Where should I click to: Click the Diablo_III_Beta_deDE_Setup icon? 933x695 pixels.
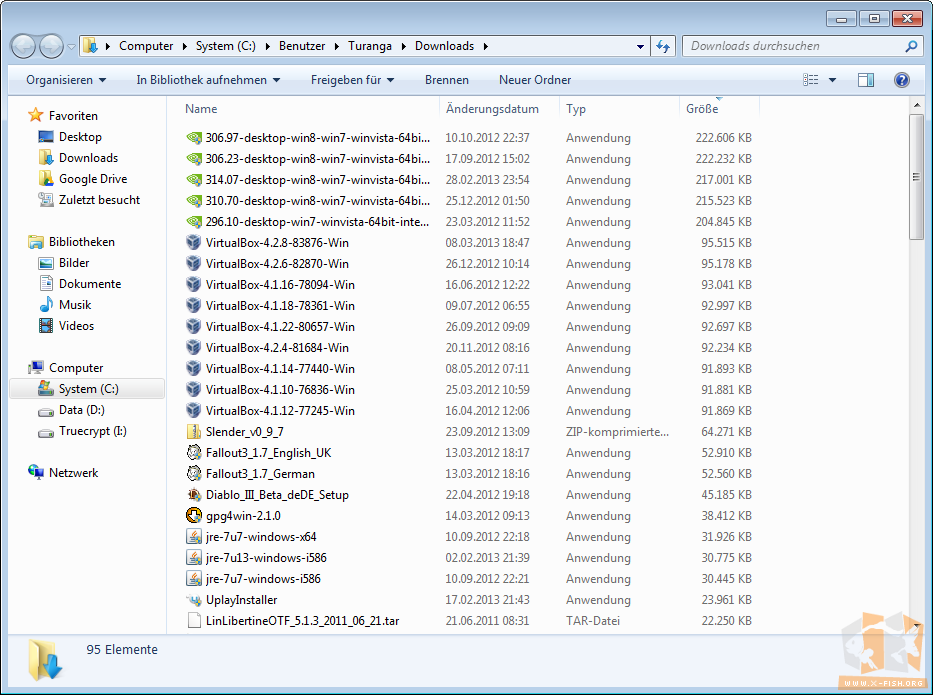click(x=193, y=494)
